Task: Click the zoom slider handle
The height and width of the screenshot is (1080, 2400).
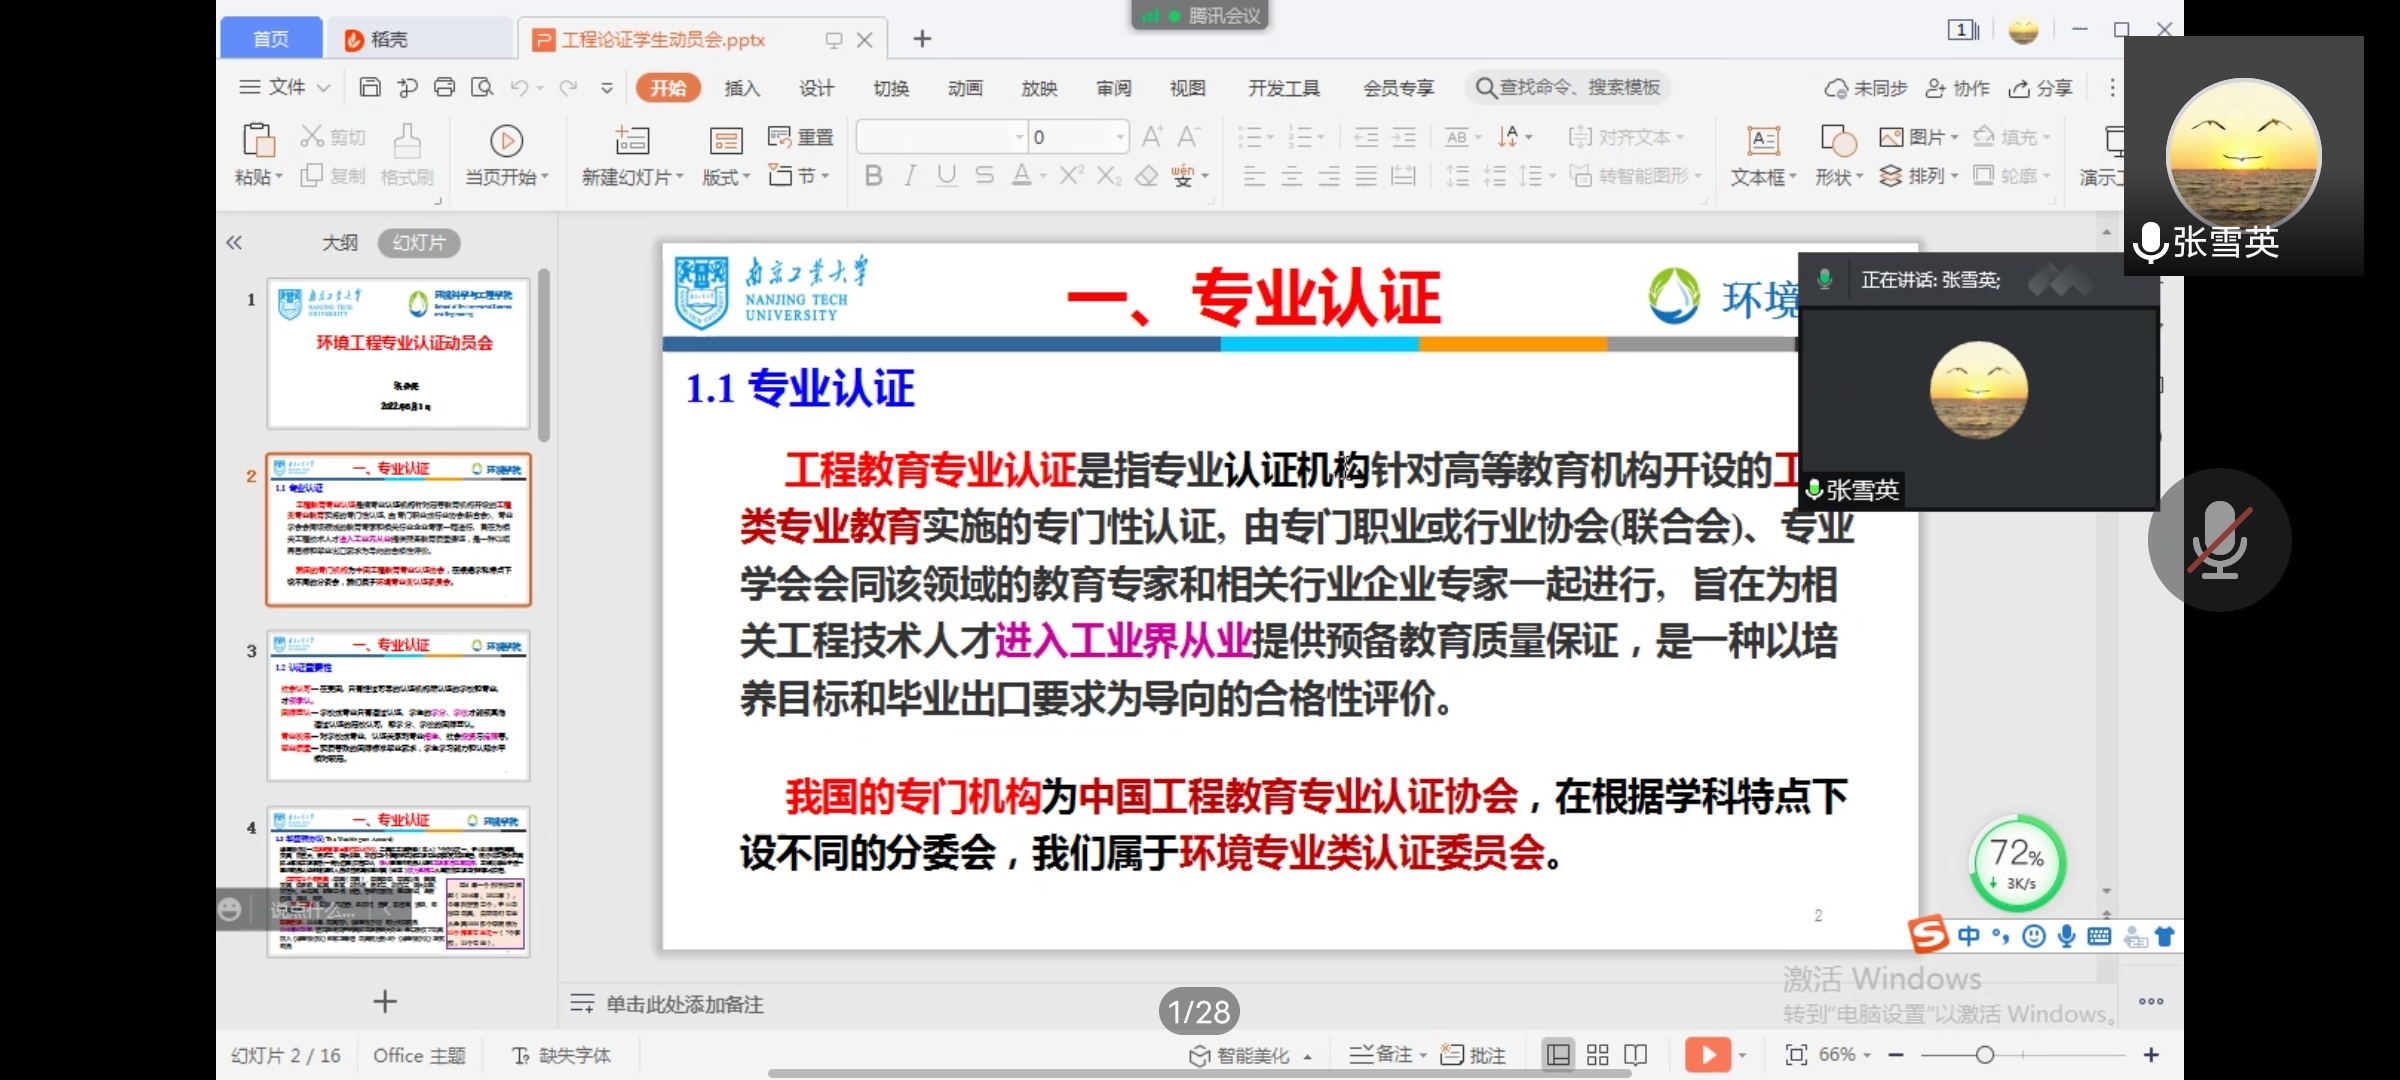Action: [x=1984, y=1054]
